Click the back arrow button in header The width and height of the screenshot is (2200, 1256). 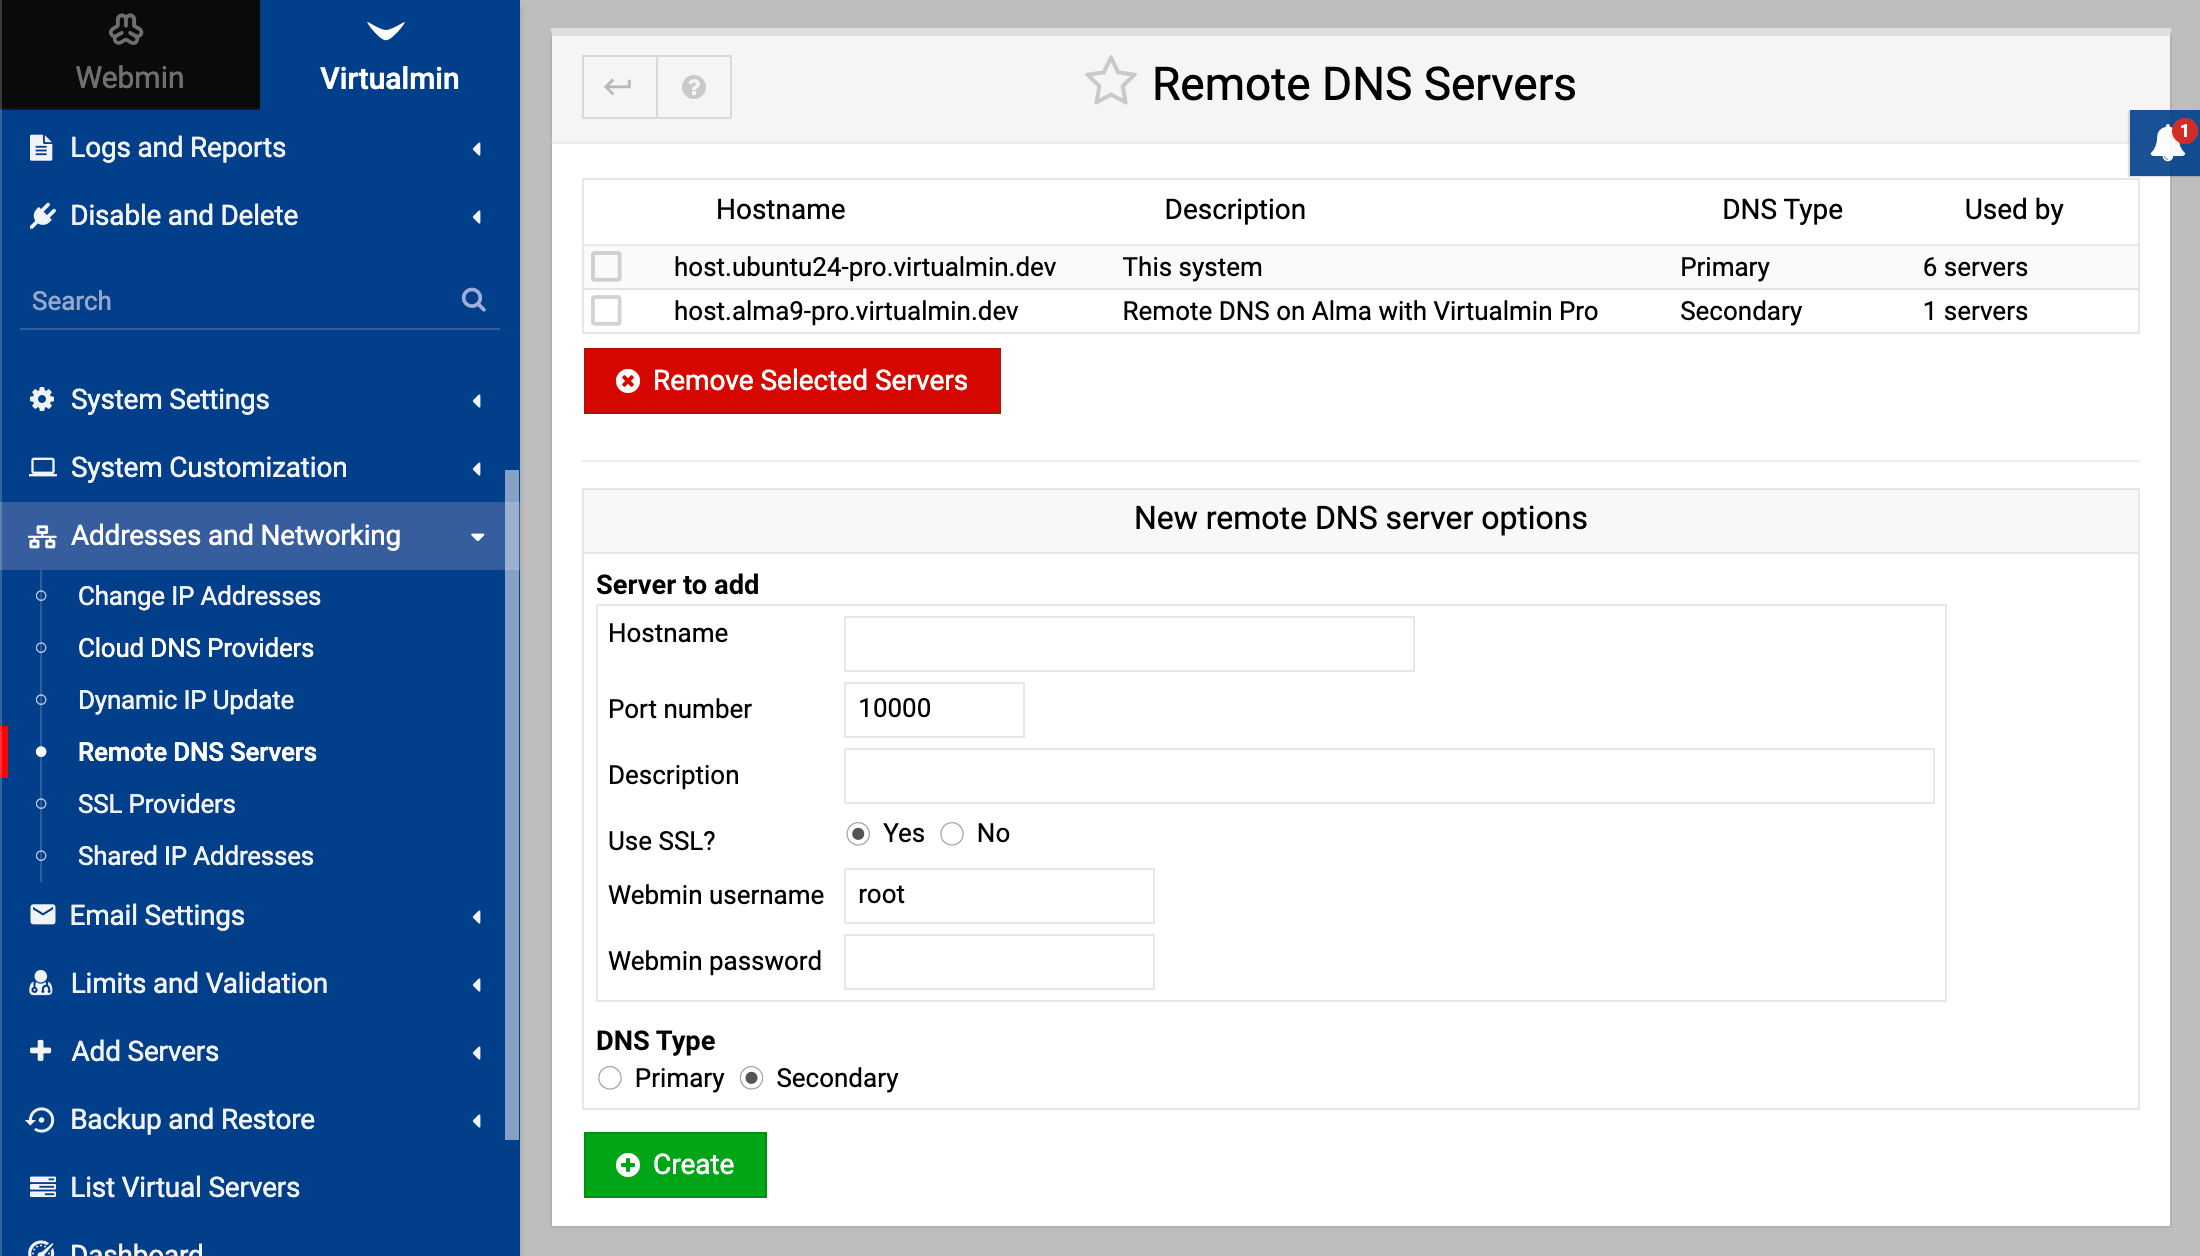[x=619, y=87]
